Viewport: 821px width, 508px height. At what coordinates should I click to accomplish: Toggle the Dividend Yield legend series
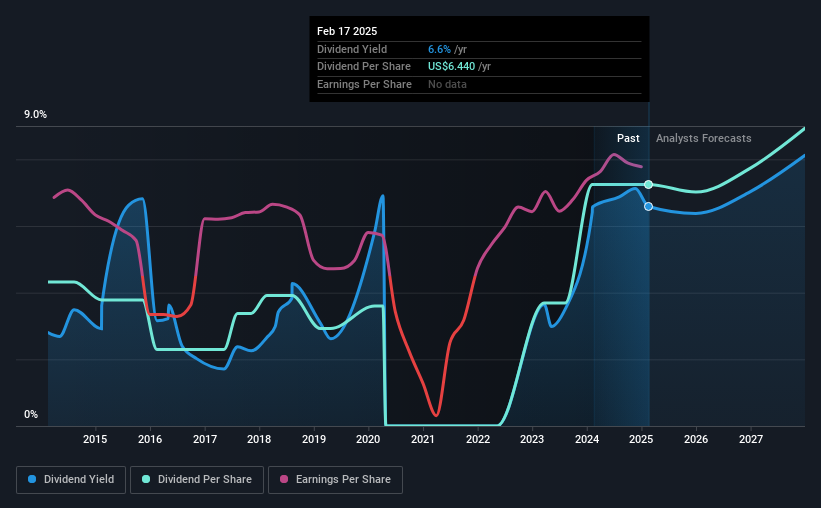[x=71, y=479]
